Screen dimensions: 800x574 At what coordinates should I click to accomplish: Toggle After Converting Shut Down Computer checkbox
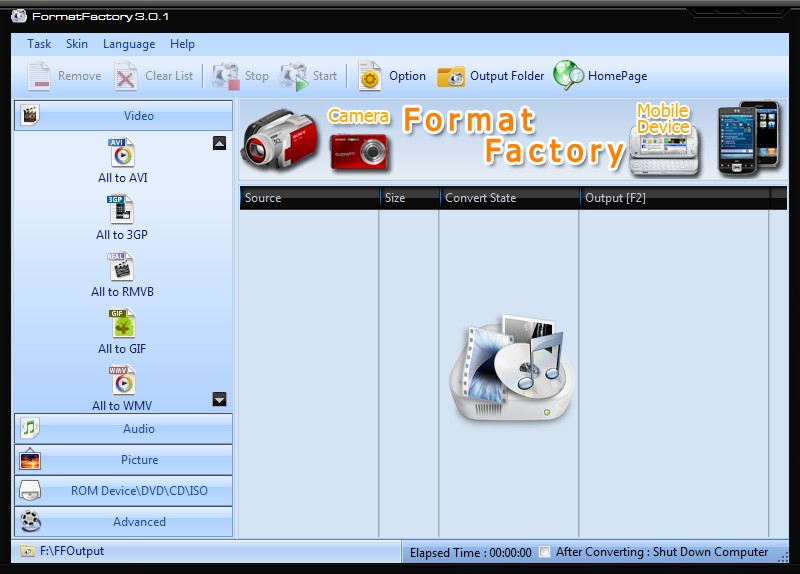pyautogui.click(x=545, y=552)
